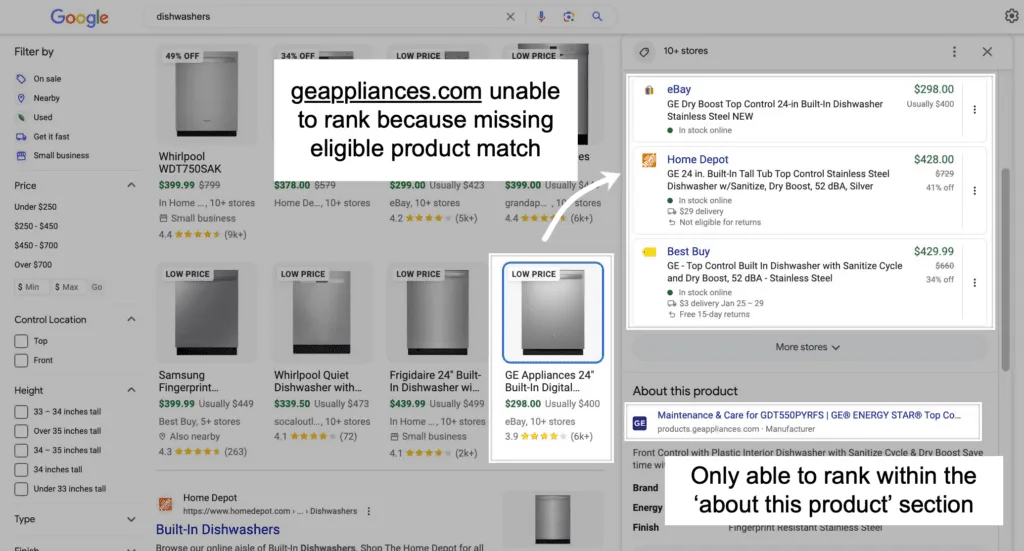Expand the More stores list
Image resolution: width=1024 pixels, height=551 pixels.
(x=808, y=347)
